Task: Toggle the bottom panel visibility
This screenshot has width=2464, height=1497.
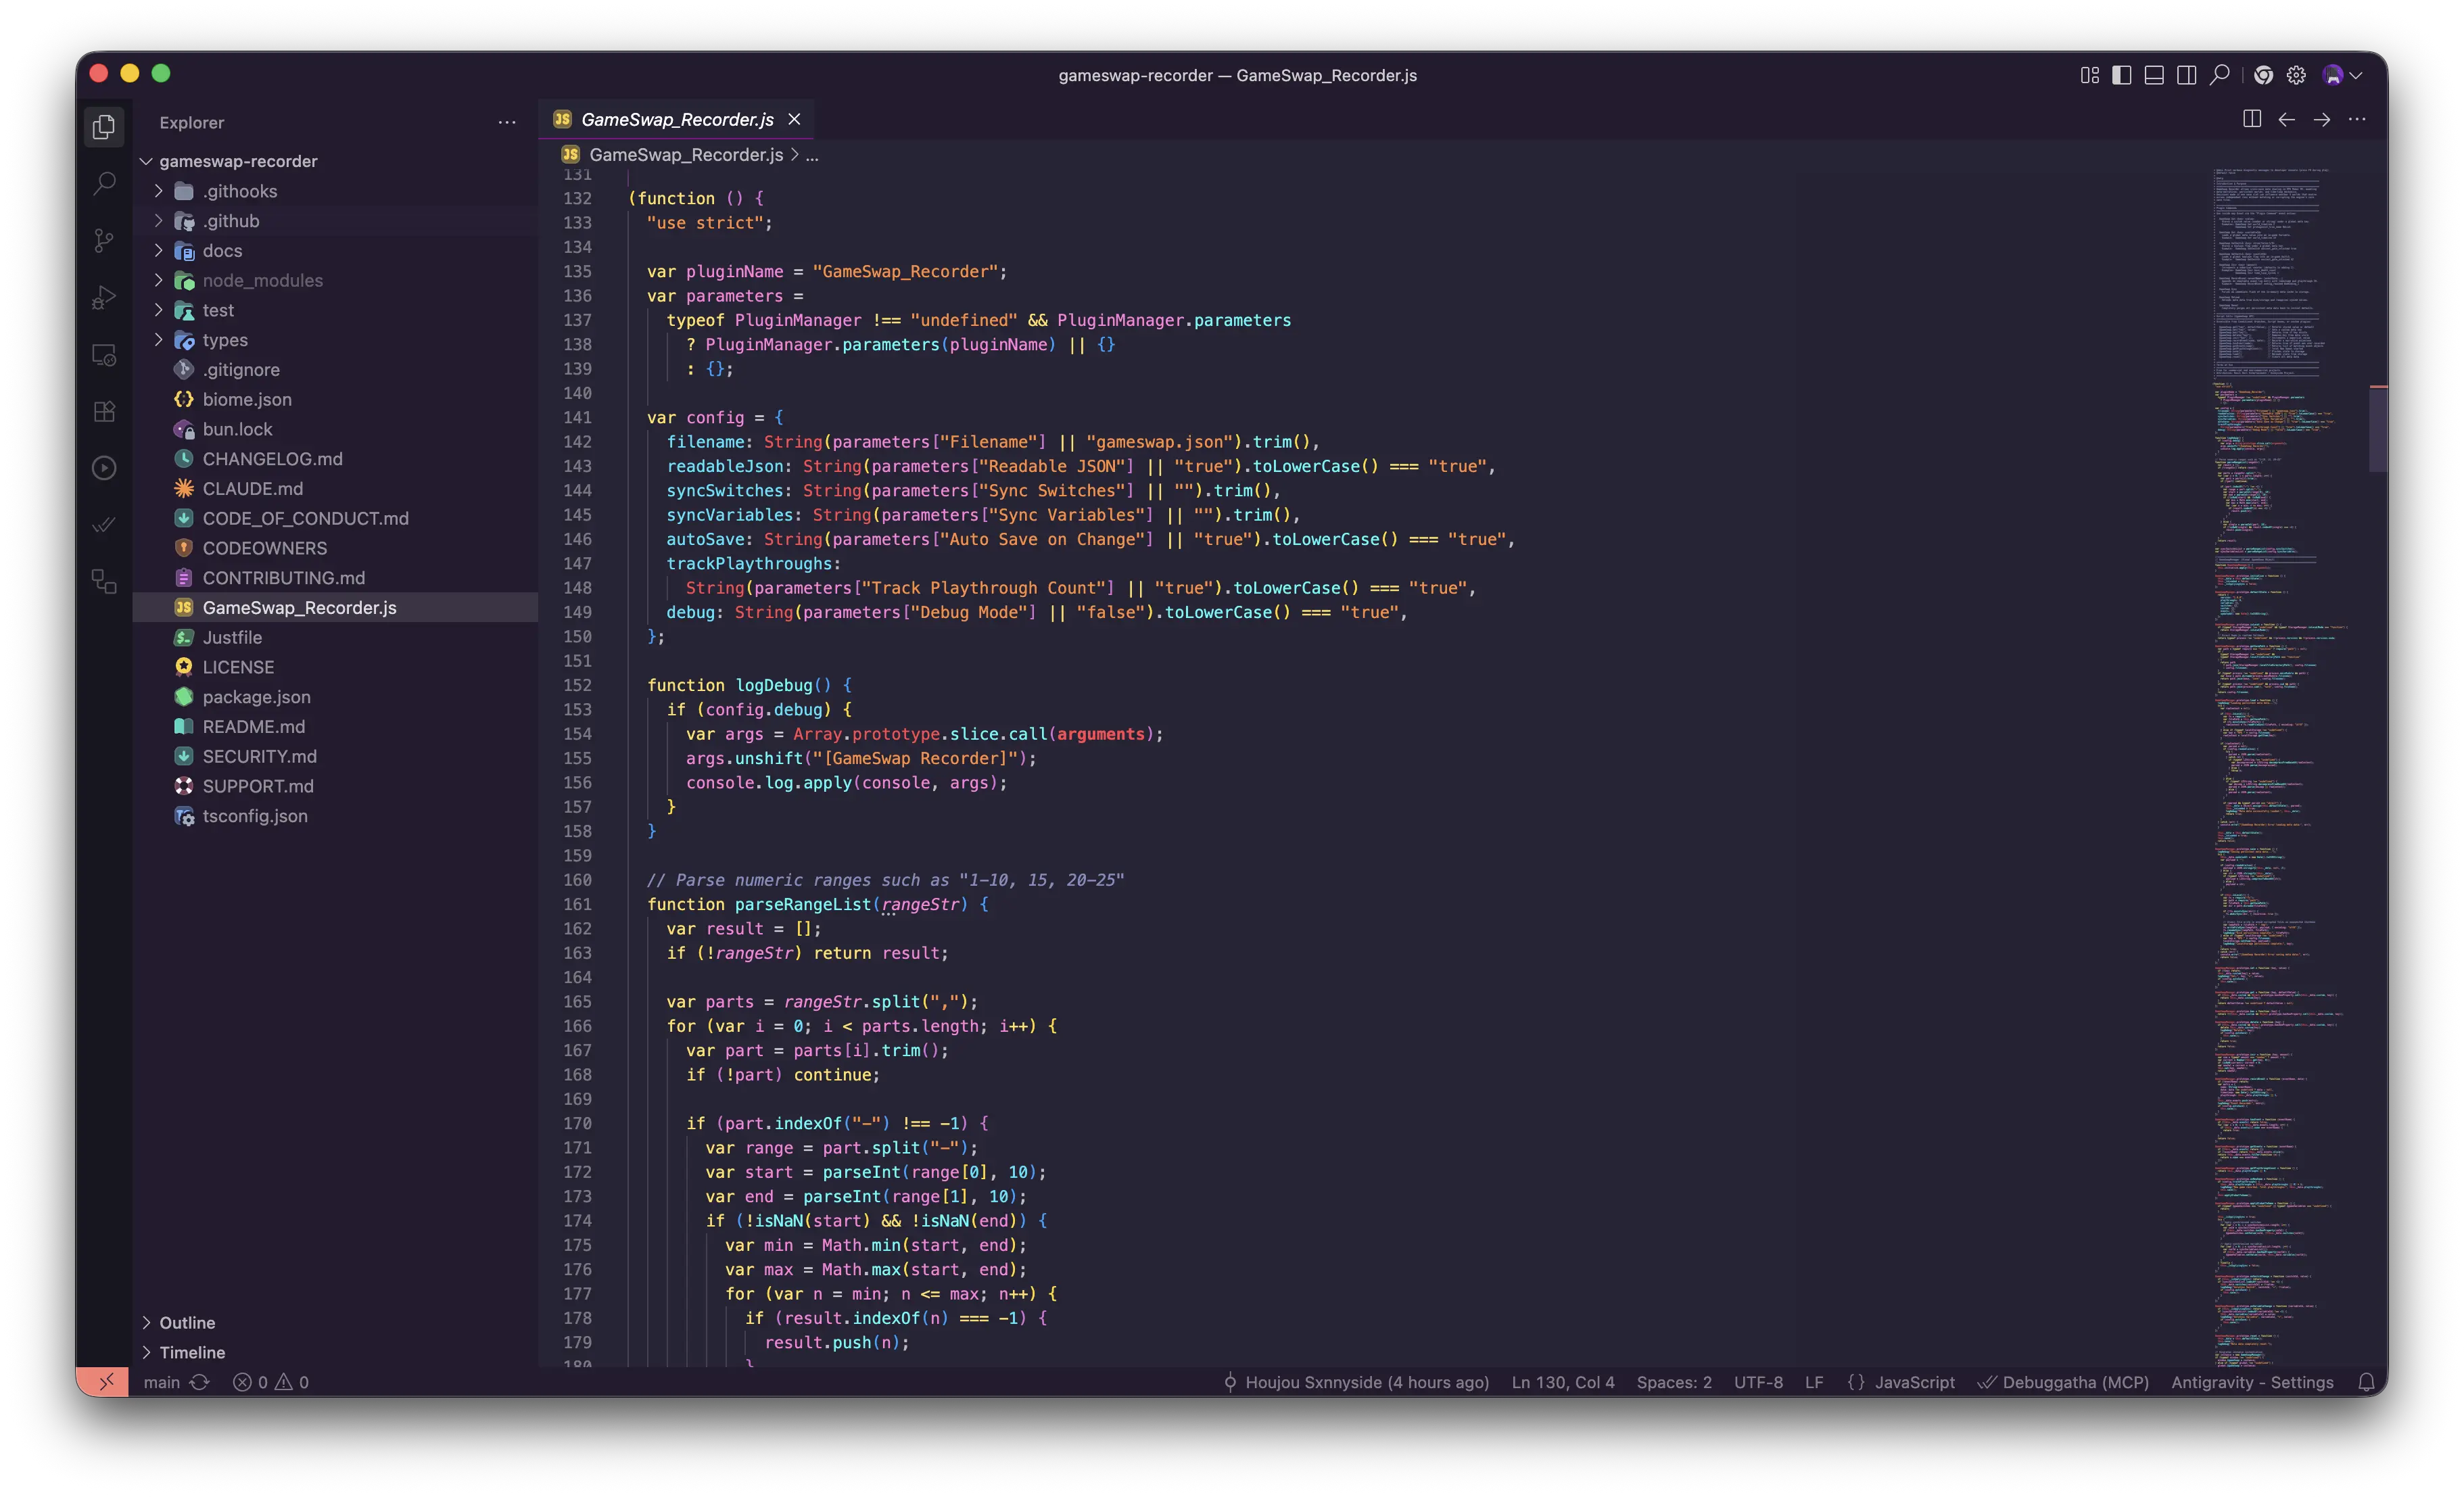Action: (2154, 75)
